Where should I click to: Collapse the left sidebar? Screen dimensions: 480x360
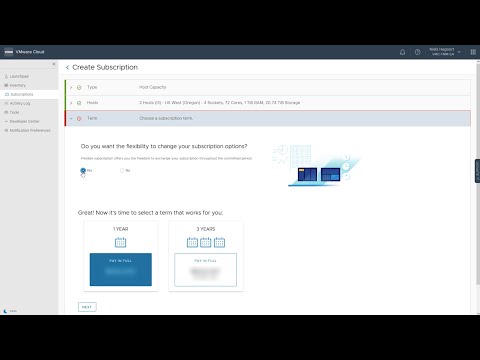[54, 64]
